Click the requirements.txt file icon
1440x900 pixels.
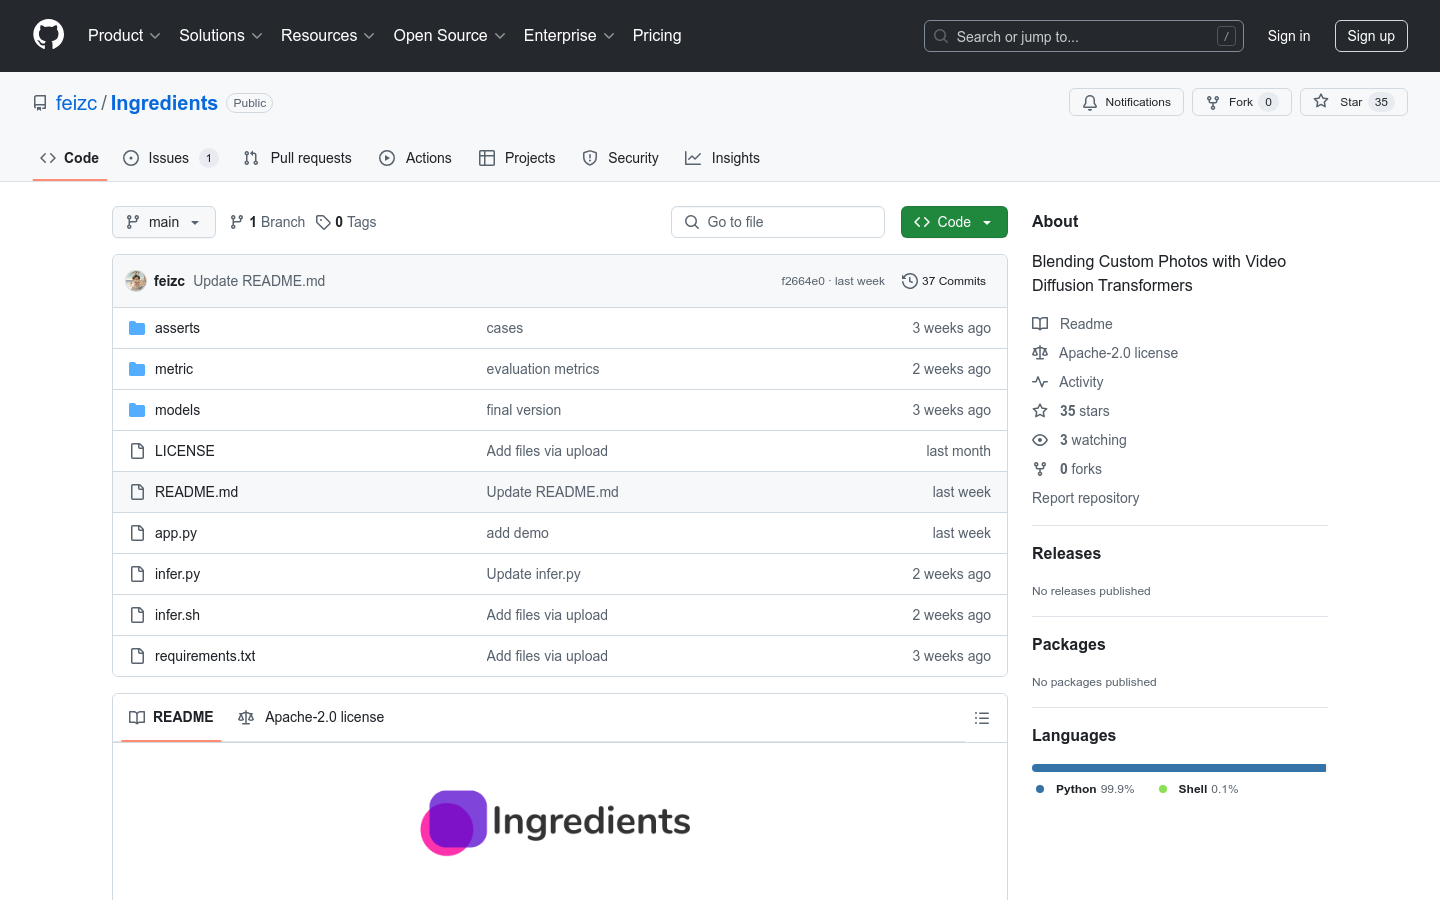click(x=137, y=656)
